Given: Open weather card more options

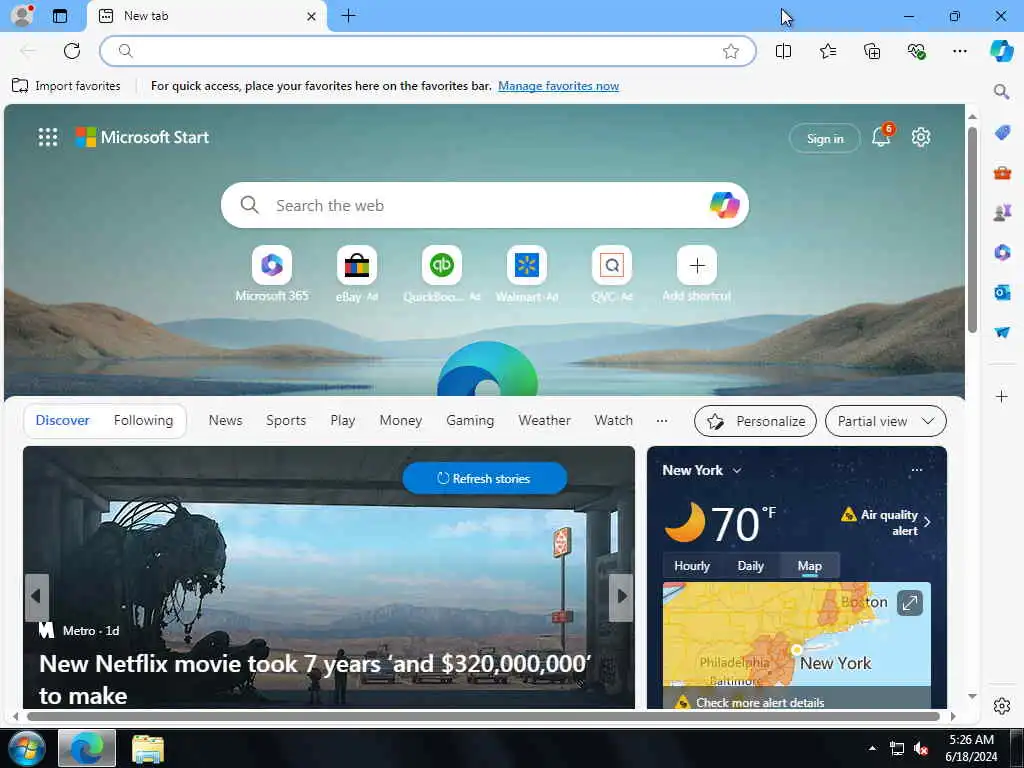Looking at the screenshot, I should coord(917,470).
